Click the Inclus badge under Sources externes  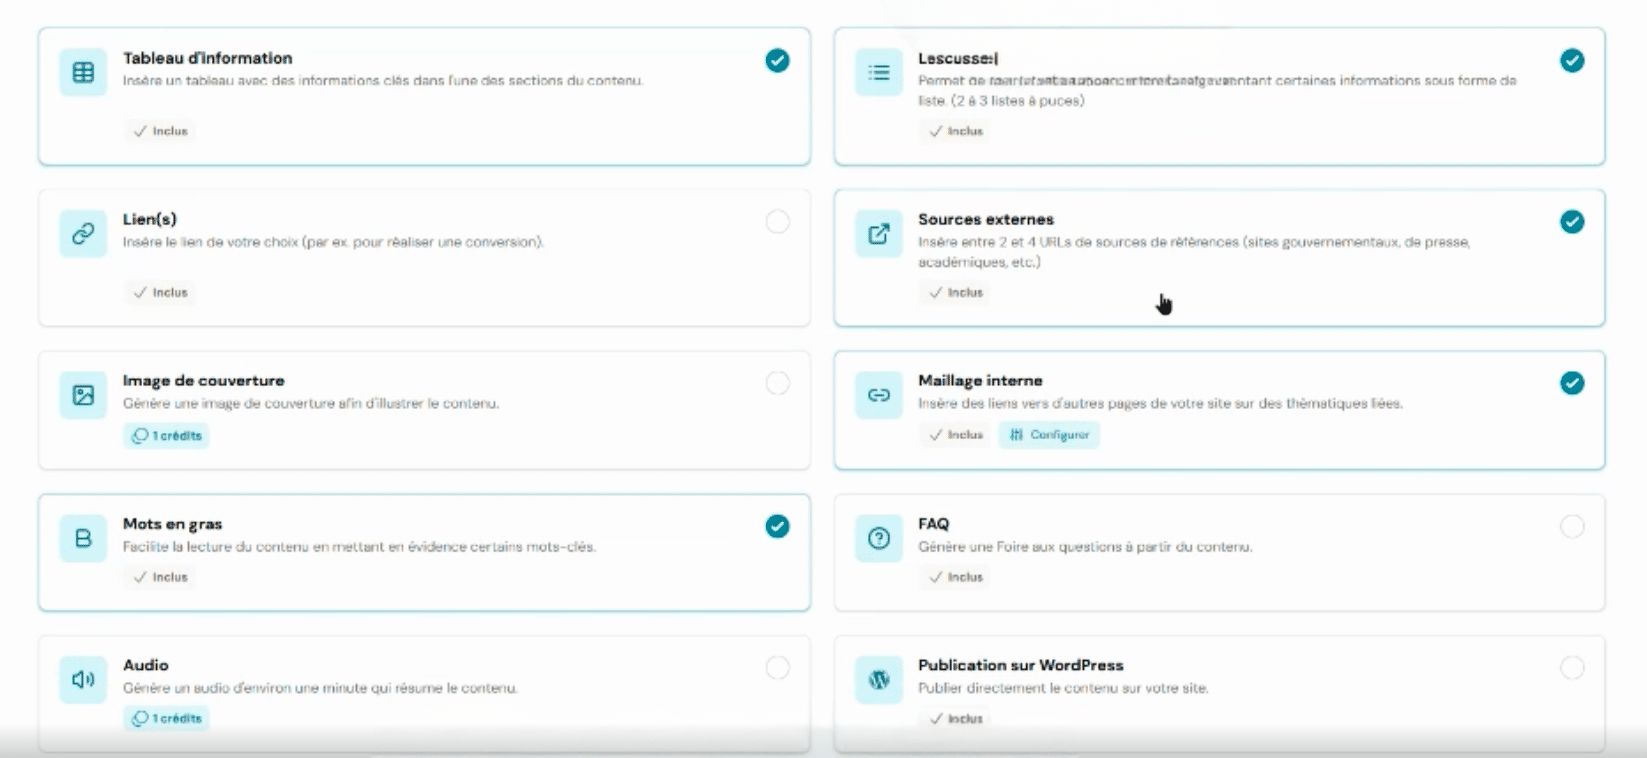[955, 292]
